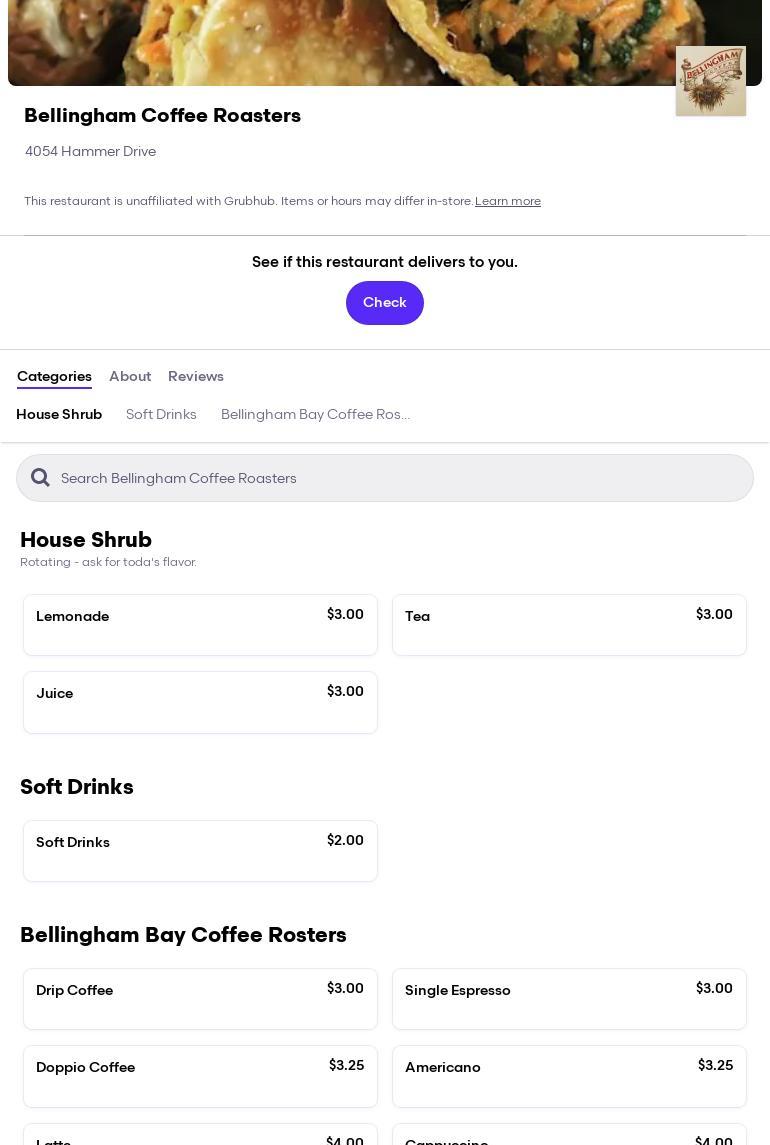770x1145 pixels.
Task: Switch to the About tab
Action: [x=130, y=376]
